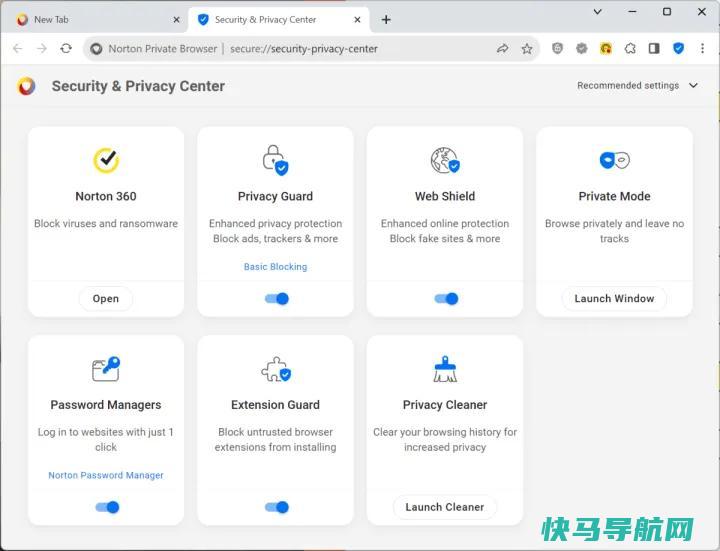Click the Private Mode mask icon

coord(614,160)
